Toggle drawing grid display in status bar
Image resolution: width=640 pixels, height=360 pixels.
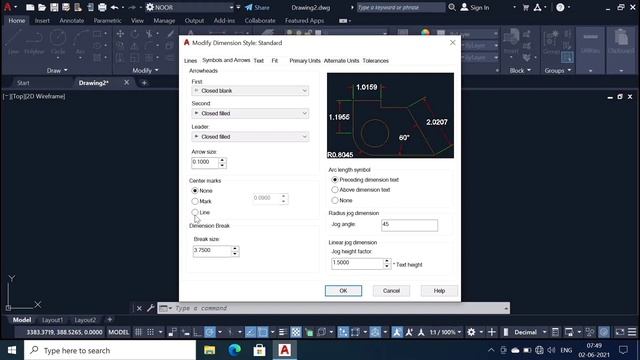138,332
